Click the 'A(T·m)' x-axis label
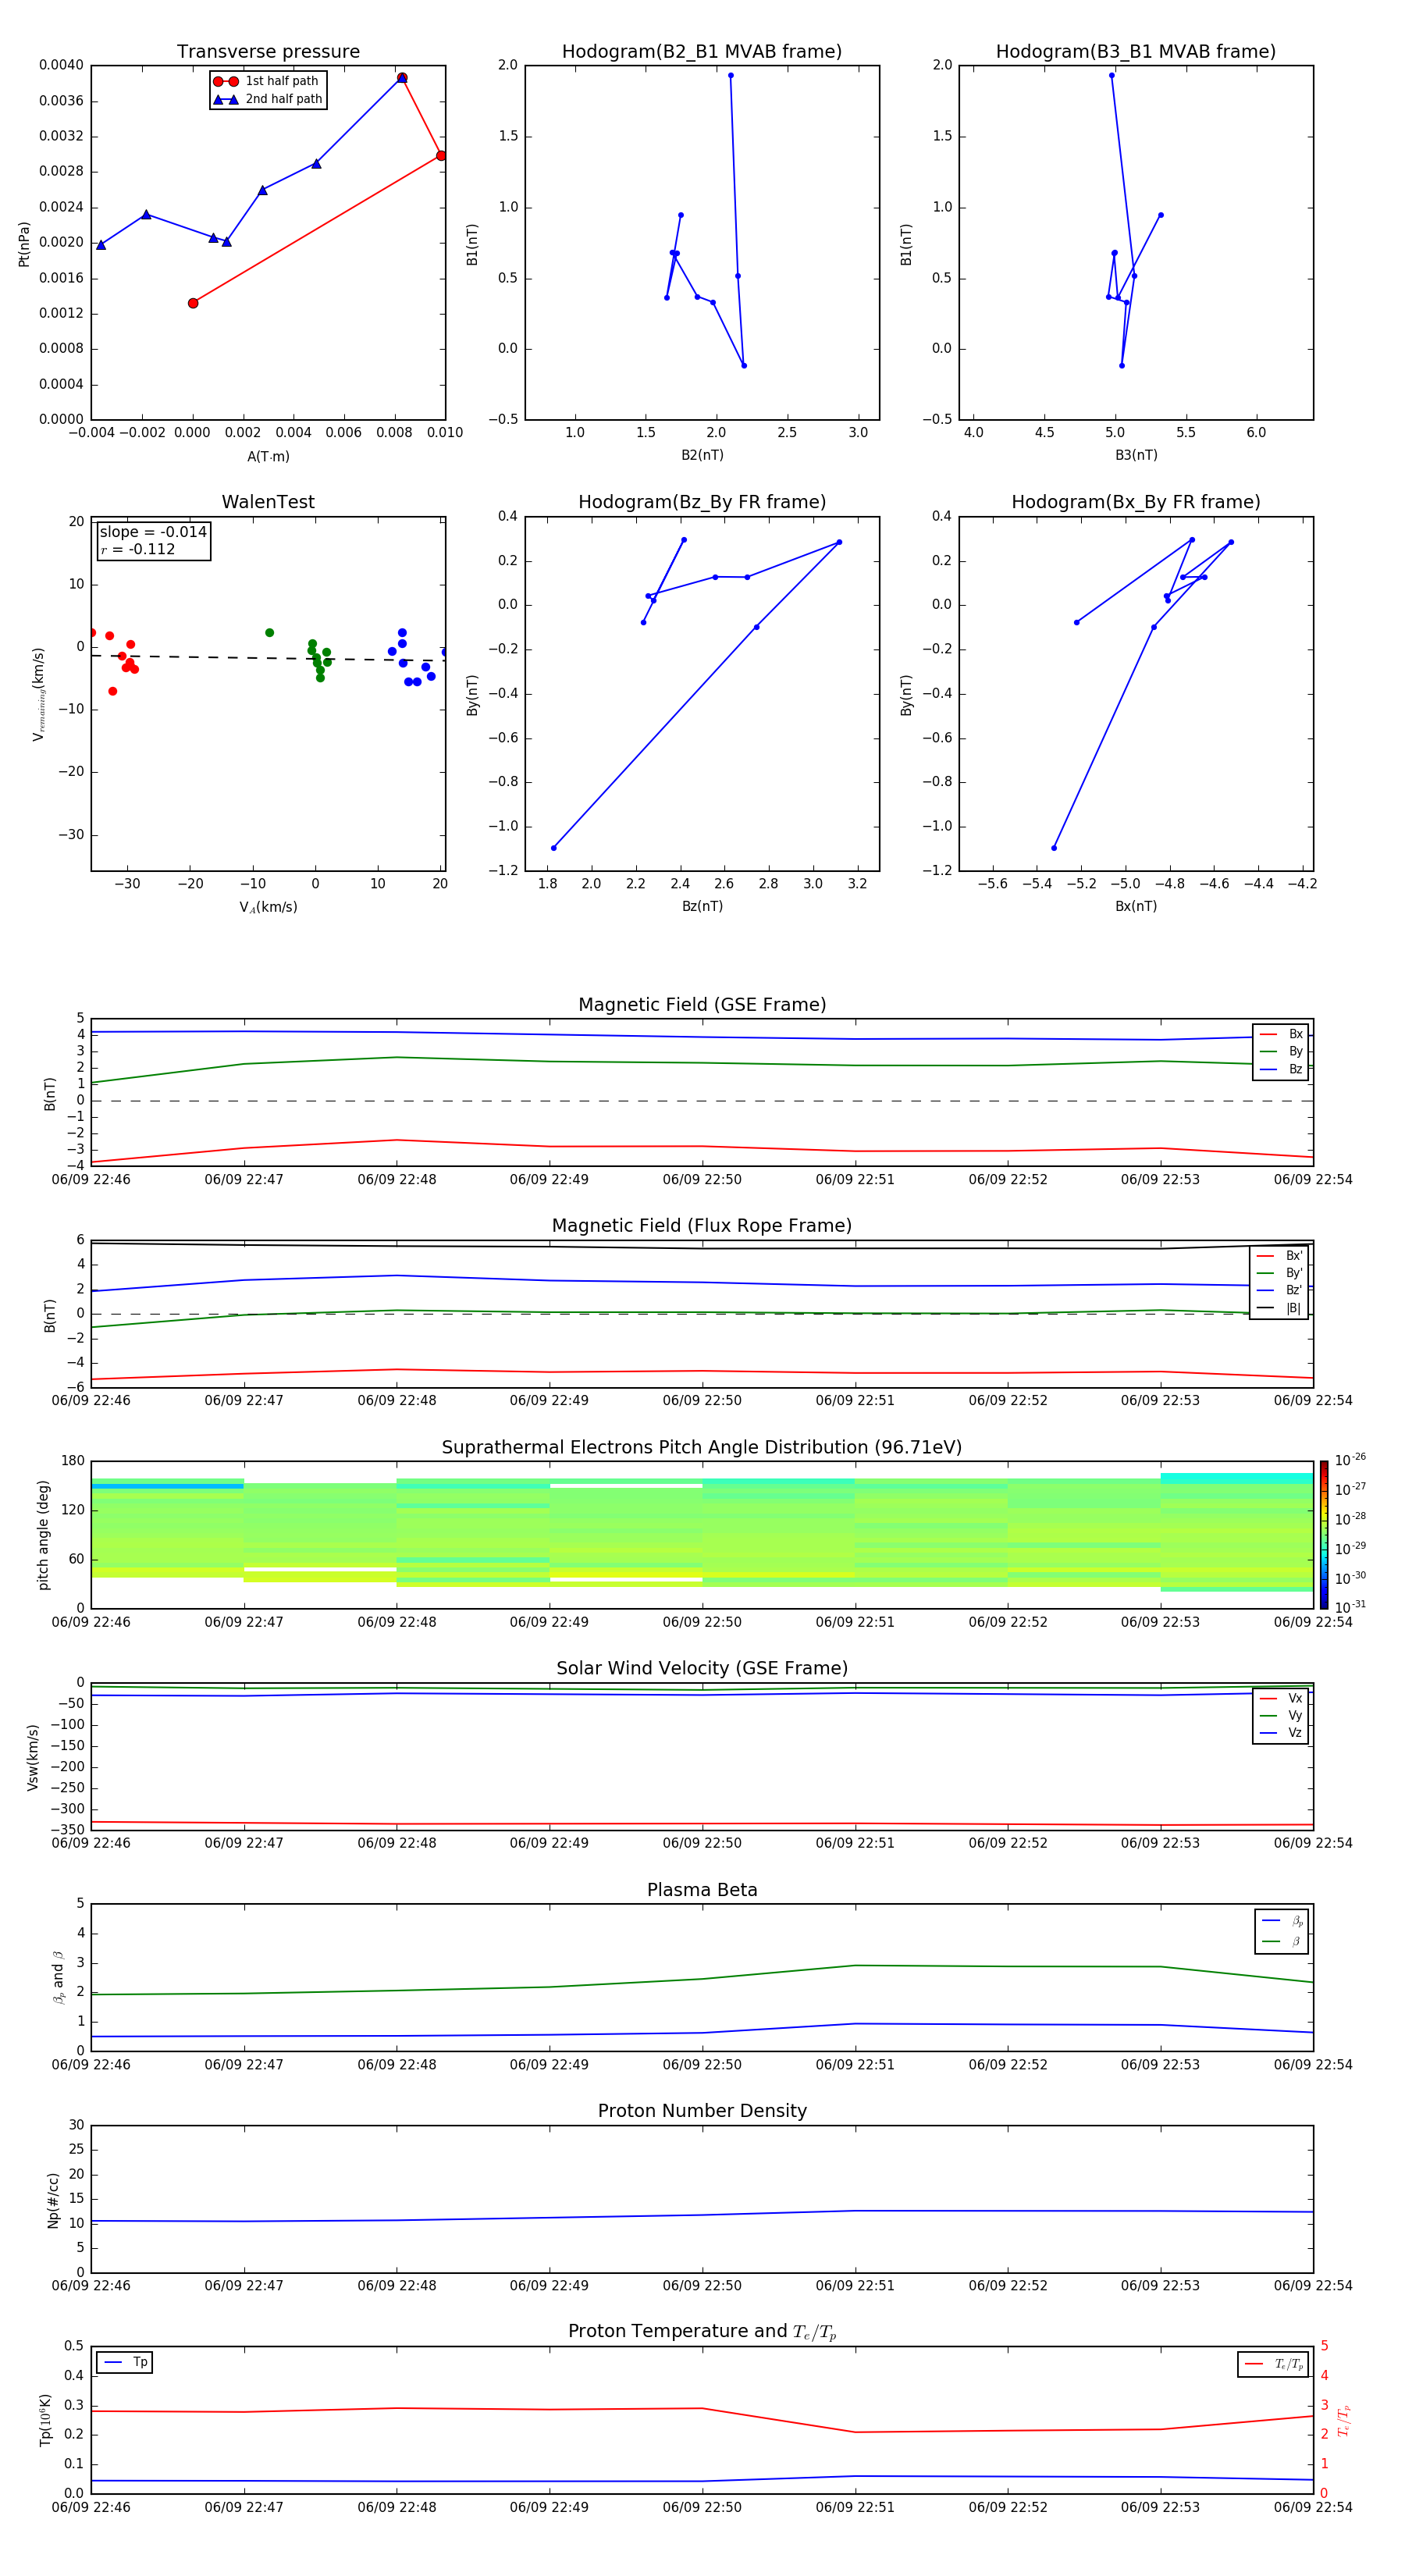1405x2576 pixels. coord(268,456)
